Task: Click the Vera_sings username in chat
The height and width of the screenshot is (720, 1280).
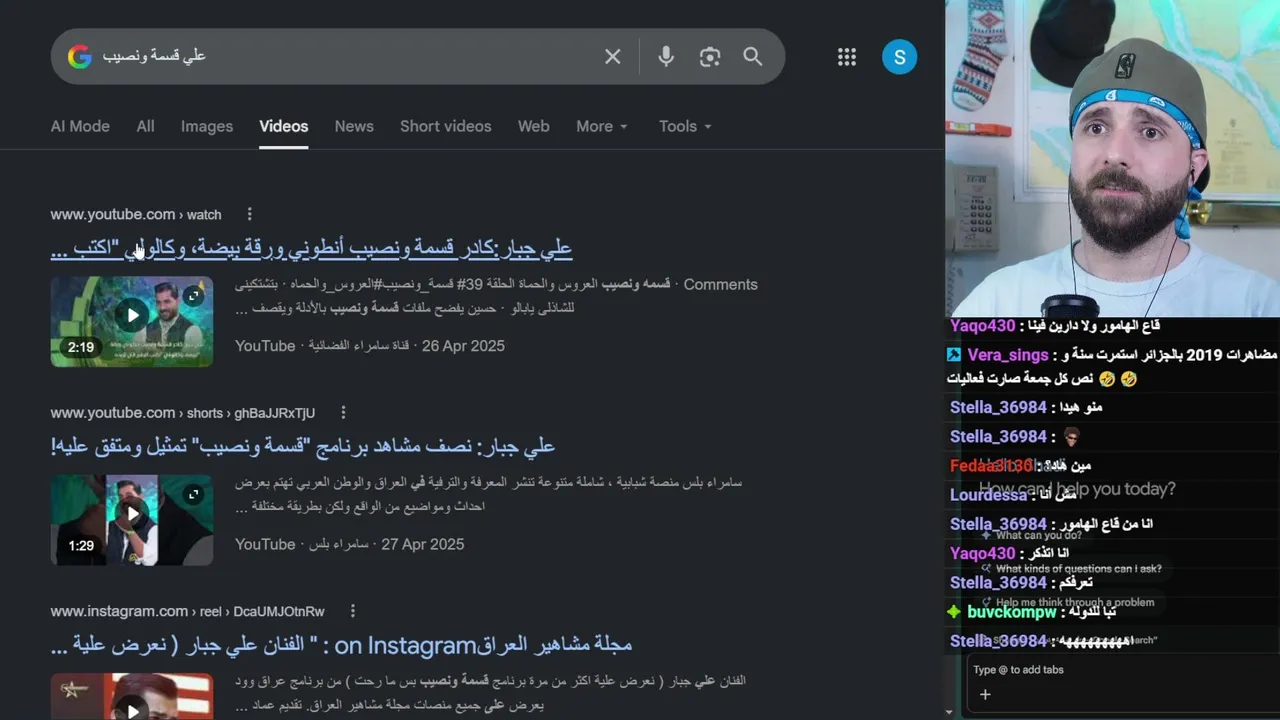Action: pos(1007,355)
